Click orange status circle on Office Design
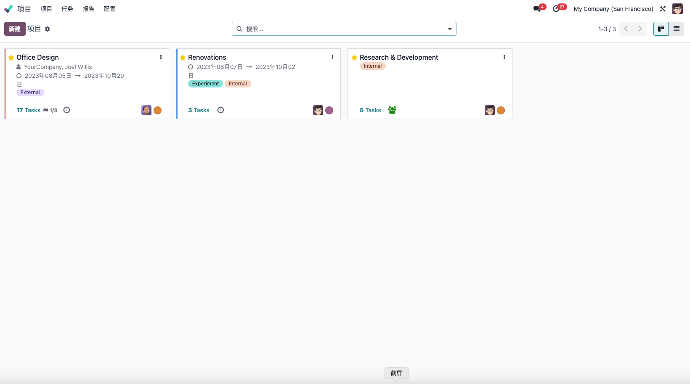The image size is (690, 384). 158,110
